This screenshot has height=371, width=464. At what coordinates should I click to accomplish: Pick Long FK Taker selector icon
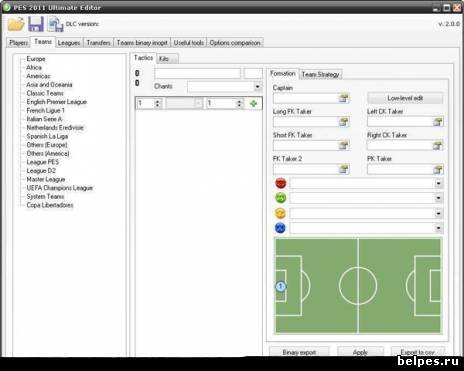(343, 122)
